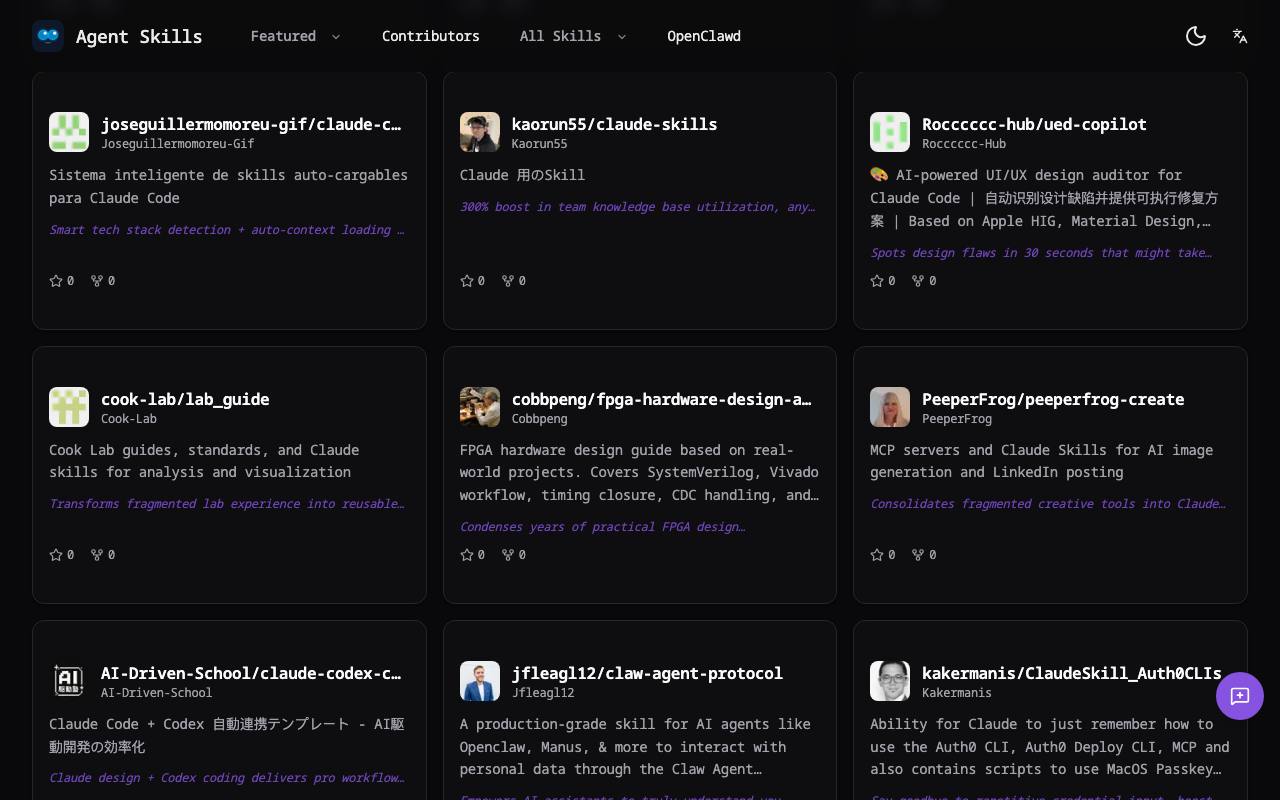This screenshot has height=800, width=1280.
Task: Open joseguillermomoreu-gif avatar image
Action: [x=69, y=132]
